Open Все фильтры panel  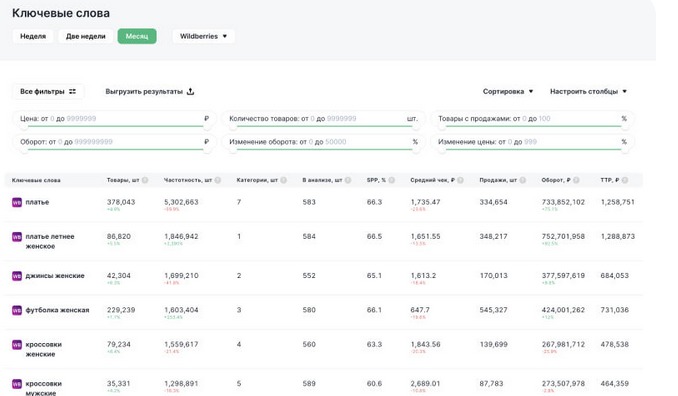pos(48,92)
